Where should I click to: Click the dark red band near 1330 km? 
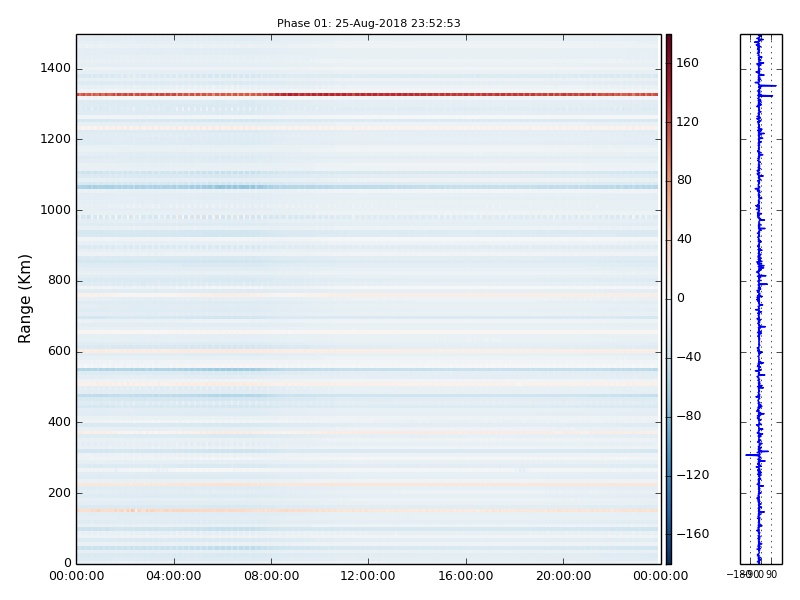click(x=367, y=94)
